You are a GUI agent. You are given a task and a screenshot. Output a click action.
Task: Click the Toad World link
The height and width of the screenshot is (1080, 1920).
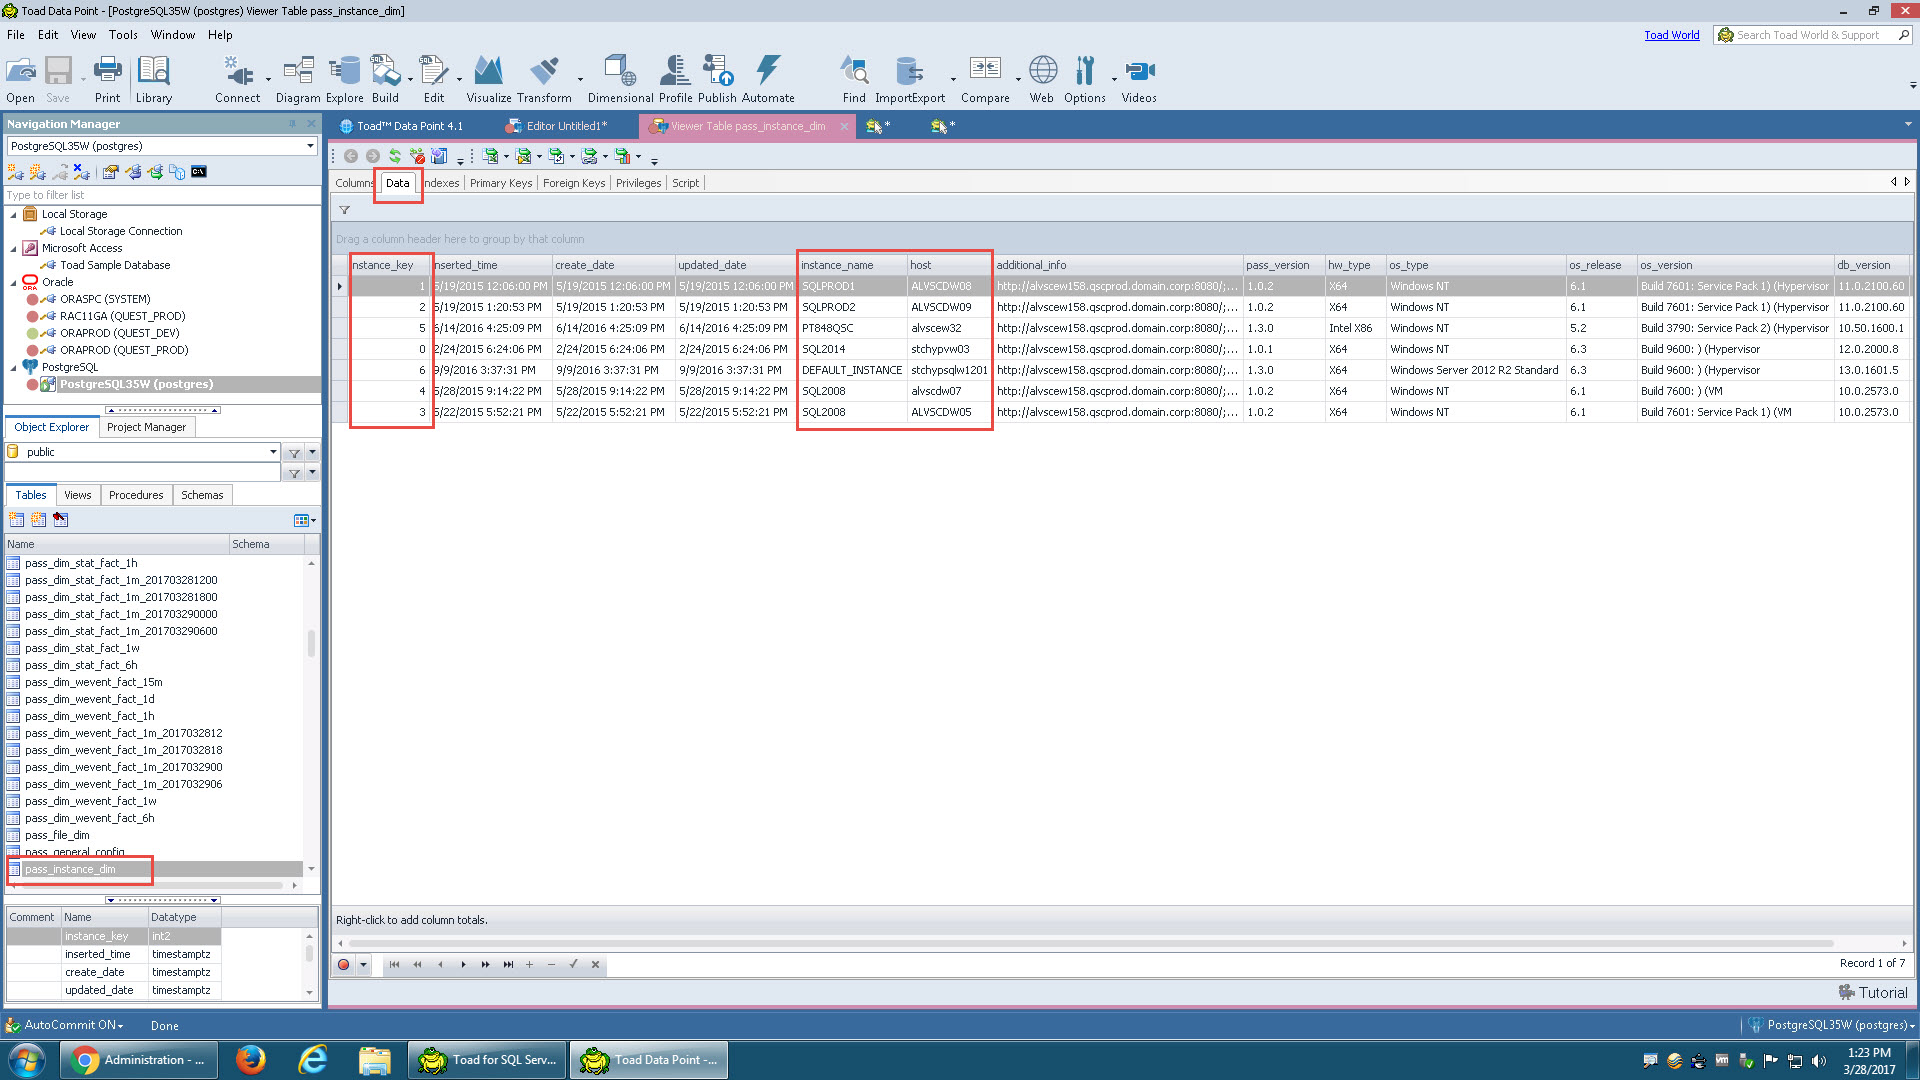pyautogui.click(x=1671, y=35)
